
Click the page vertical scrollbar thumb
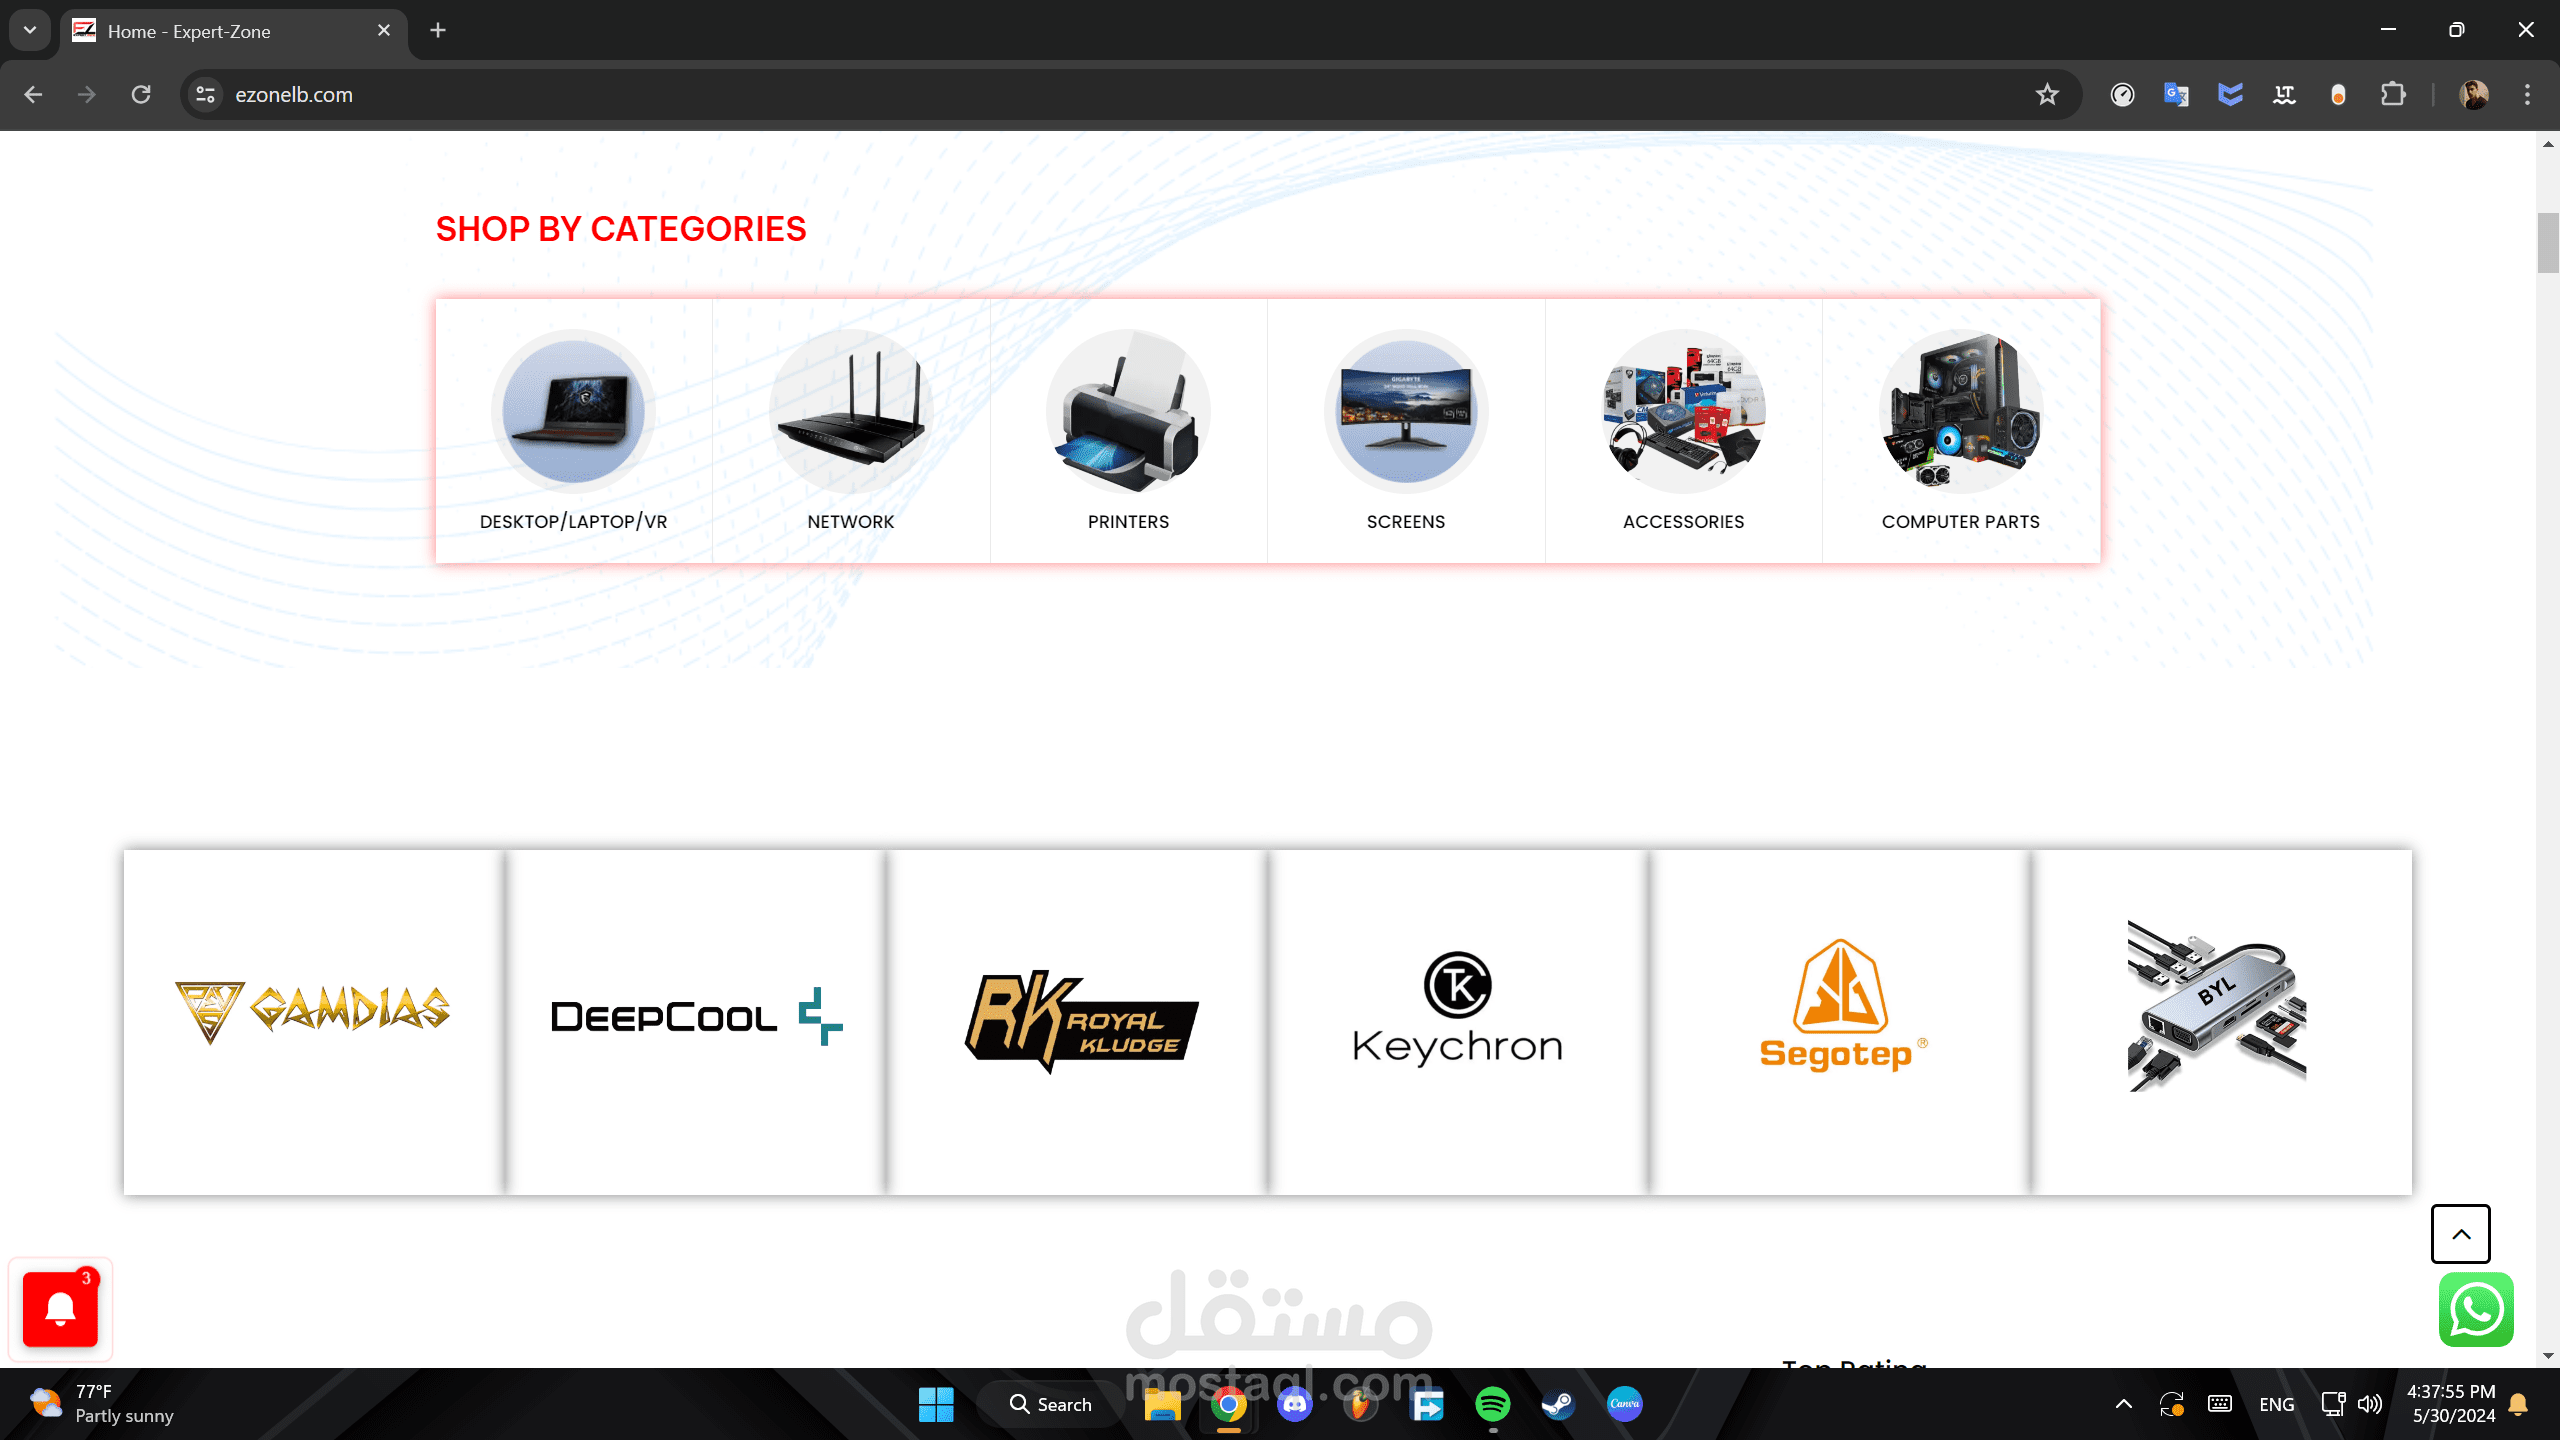coord(2548,243)
